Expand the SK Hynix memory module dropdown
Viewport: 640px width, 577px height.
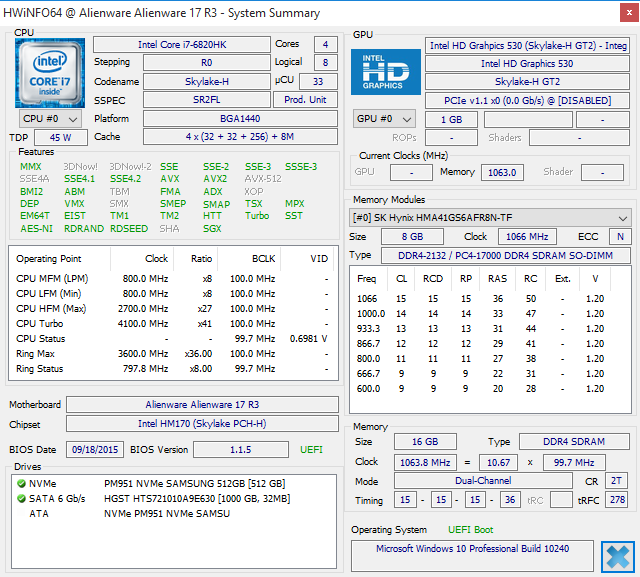click(490, 218)
